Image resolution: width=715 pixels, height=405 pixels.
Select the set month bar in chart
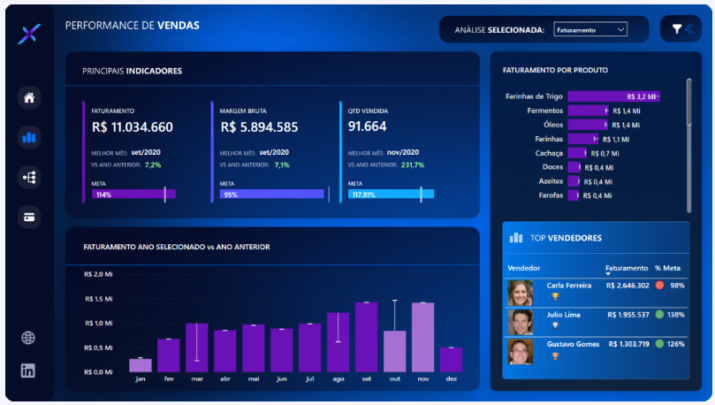pyautogui.click(x=366, y=337)
